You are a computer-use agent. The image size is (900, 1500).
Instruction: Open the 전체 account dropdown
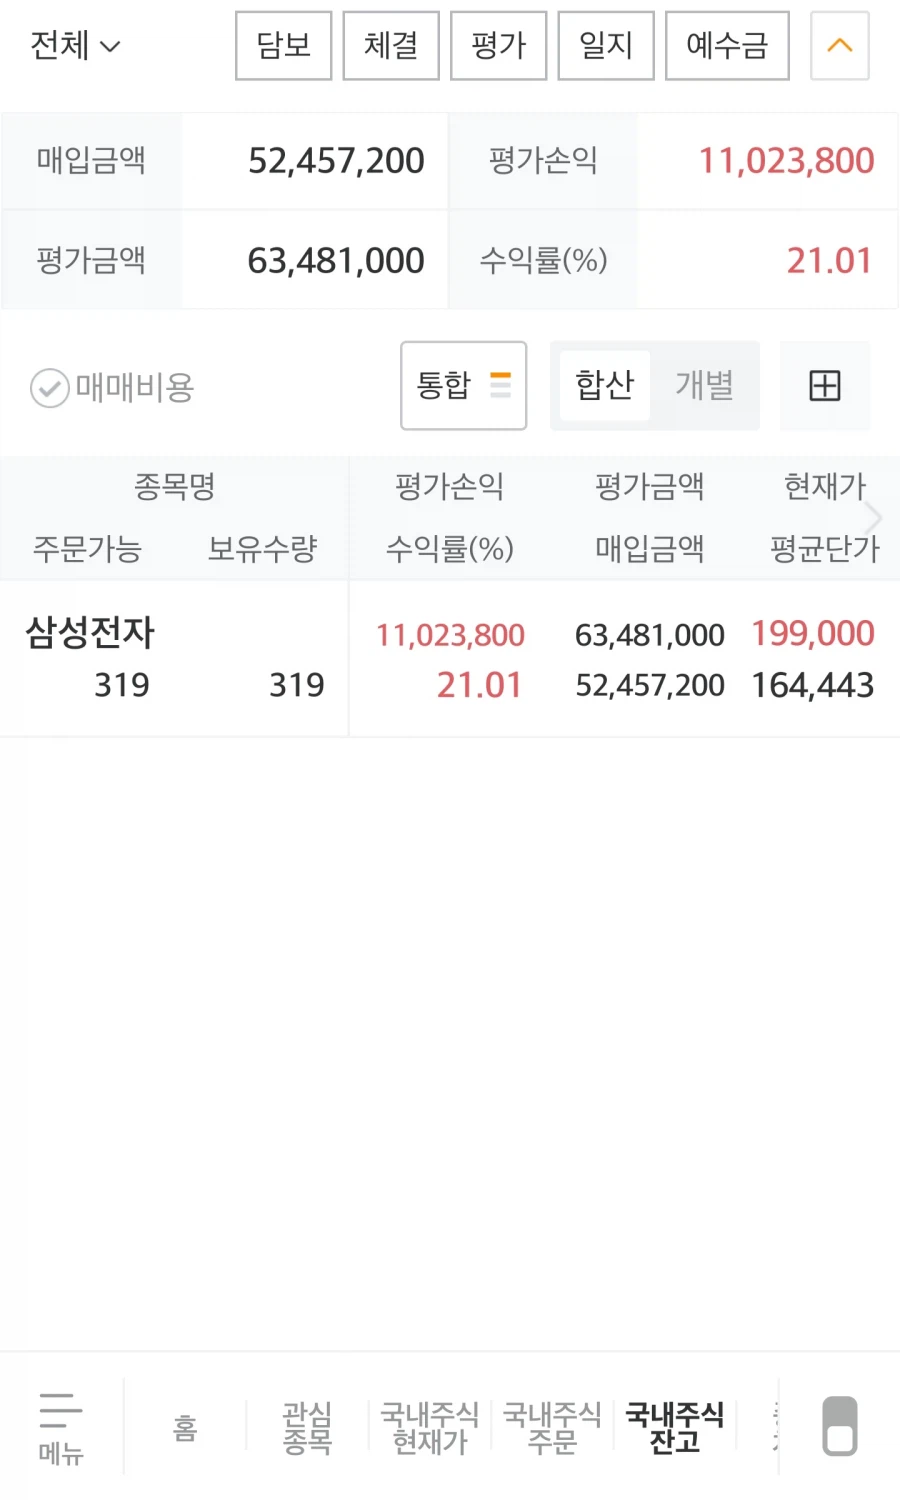(75, 46)
